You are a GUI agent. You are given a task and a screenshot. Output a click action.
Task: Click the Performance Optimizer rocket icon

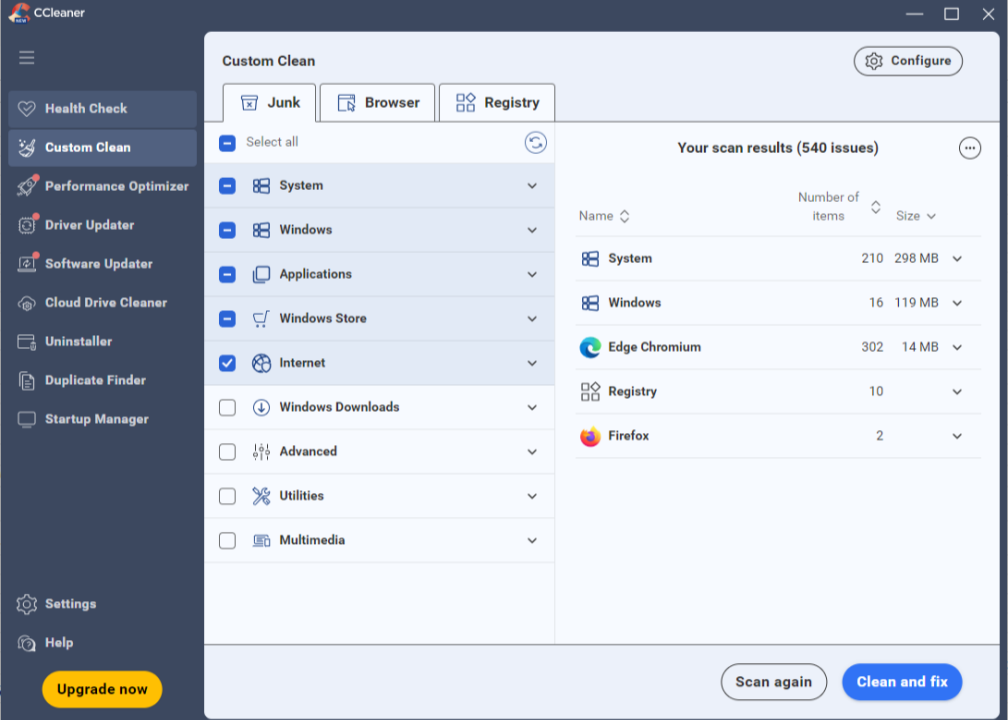(x=26, y=186)
